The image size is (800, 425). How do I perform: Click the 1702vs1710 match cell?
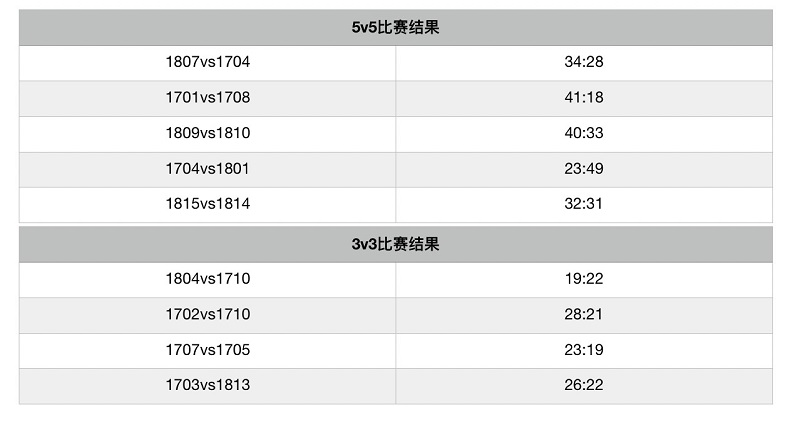[208, 315]
